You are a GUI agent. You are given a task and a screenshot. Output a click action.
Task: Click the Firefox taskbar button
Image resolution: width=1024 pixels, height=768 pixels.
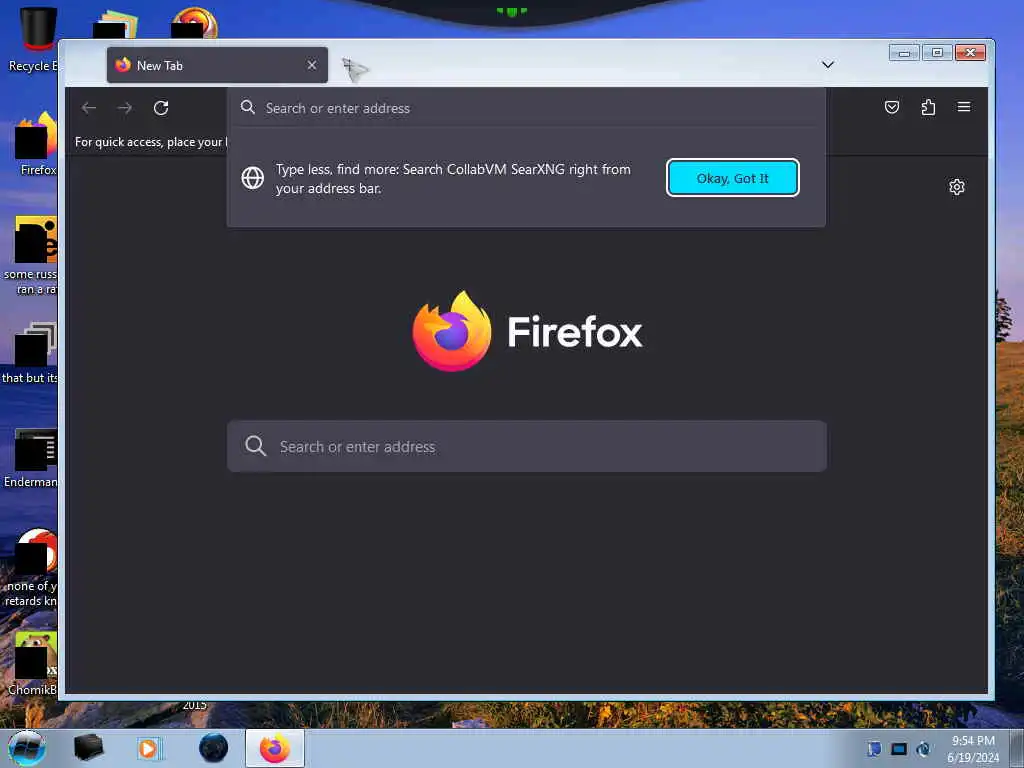(275, 748)
